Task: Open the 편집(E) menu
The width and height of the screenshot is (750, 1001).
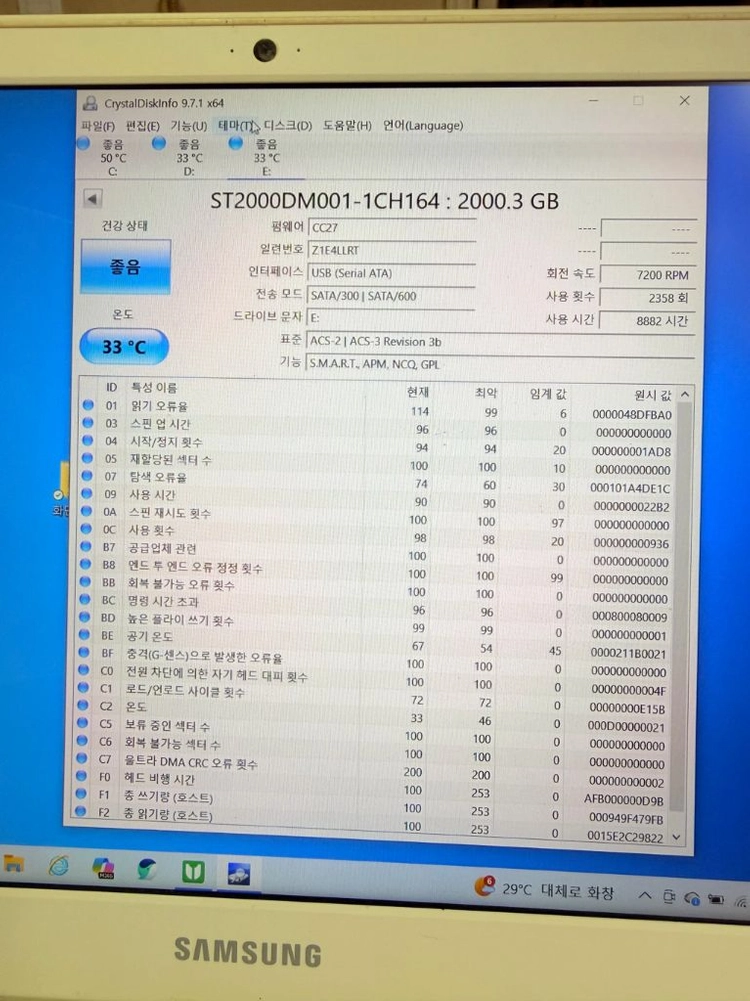Action: click(x=143, y=126)
